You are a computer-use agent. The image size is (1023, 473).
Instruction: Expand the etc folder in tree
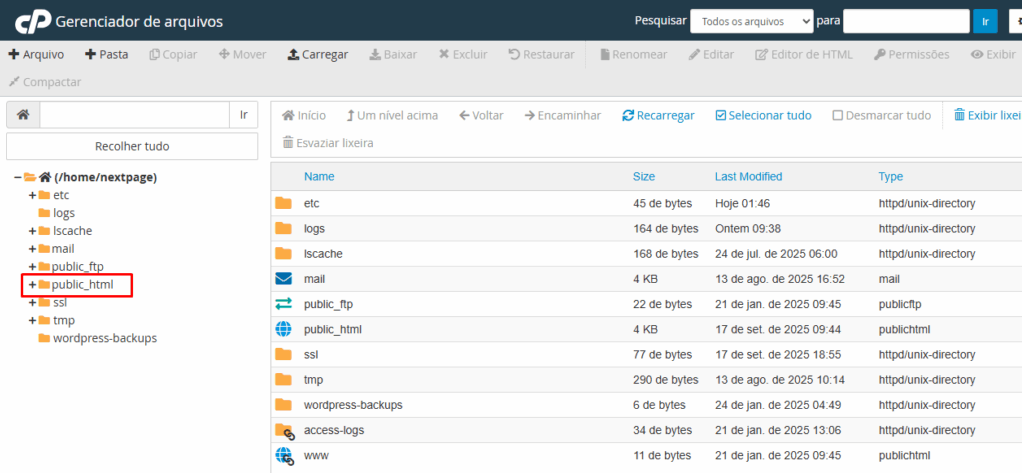pyautogui.click(x=32, y=195)
